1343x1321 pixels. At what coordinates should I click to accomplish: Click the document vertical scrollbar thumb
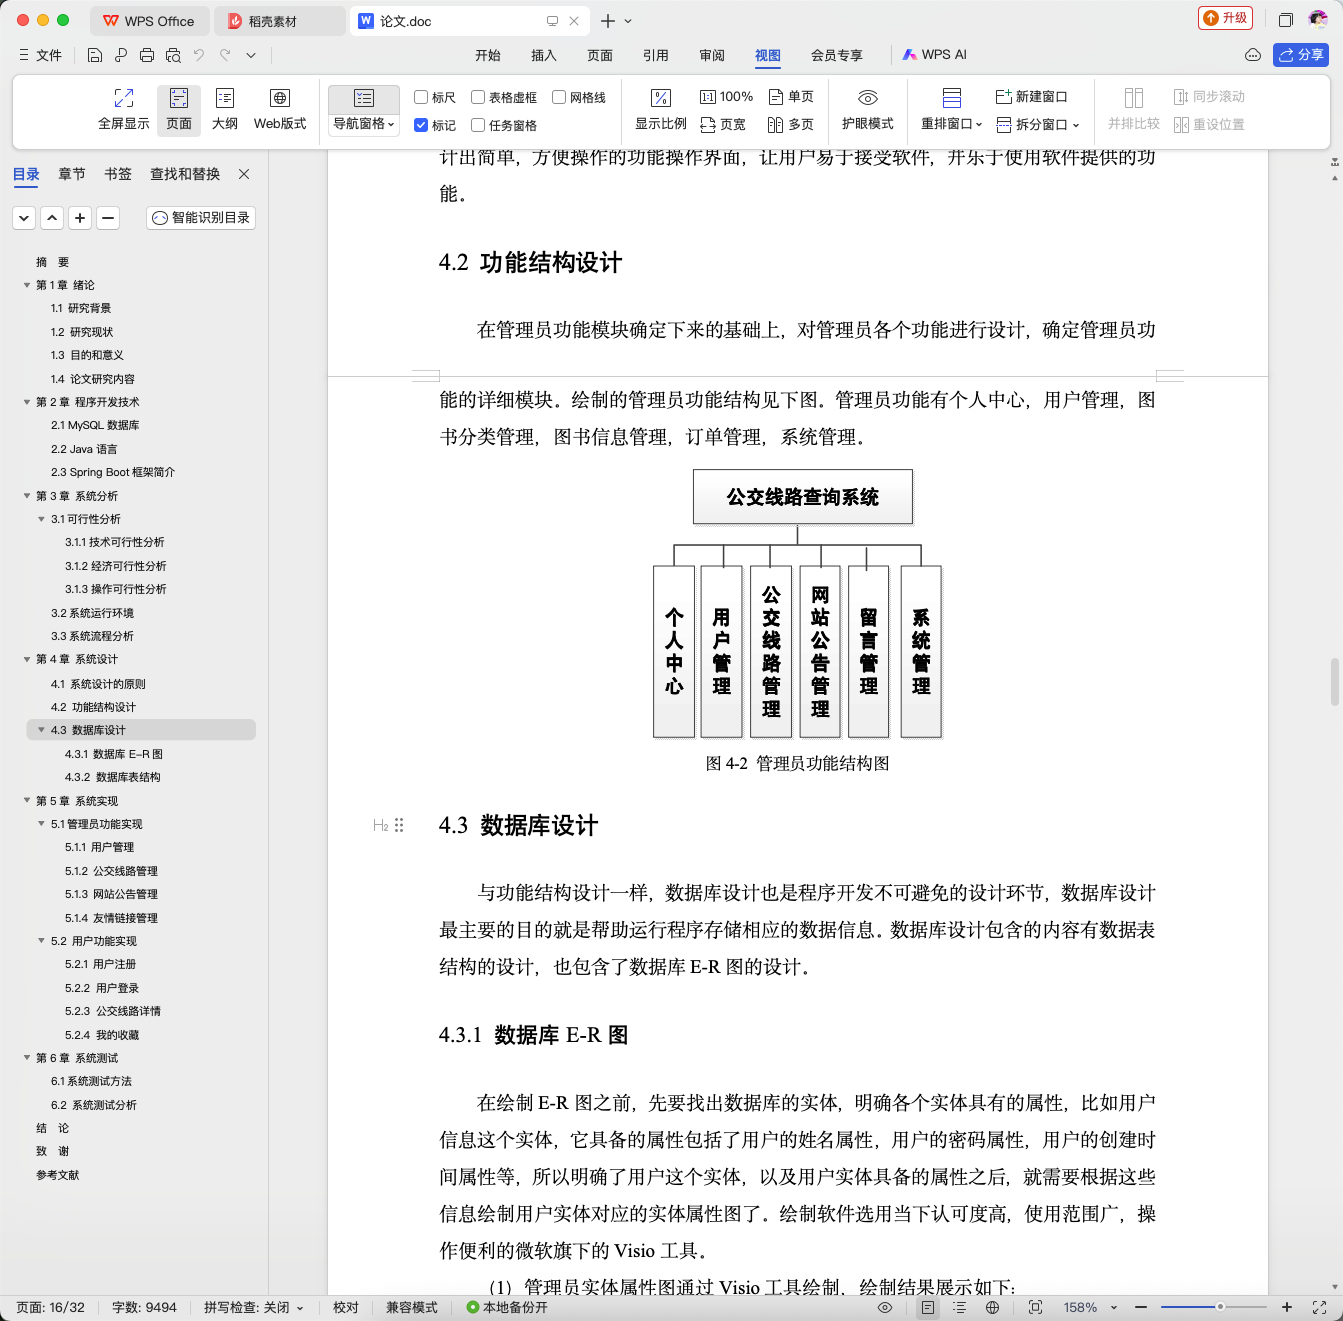coord(1334,682)
